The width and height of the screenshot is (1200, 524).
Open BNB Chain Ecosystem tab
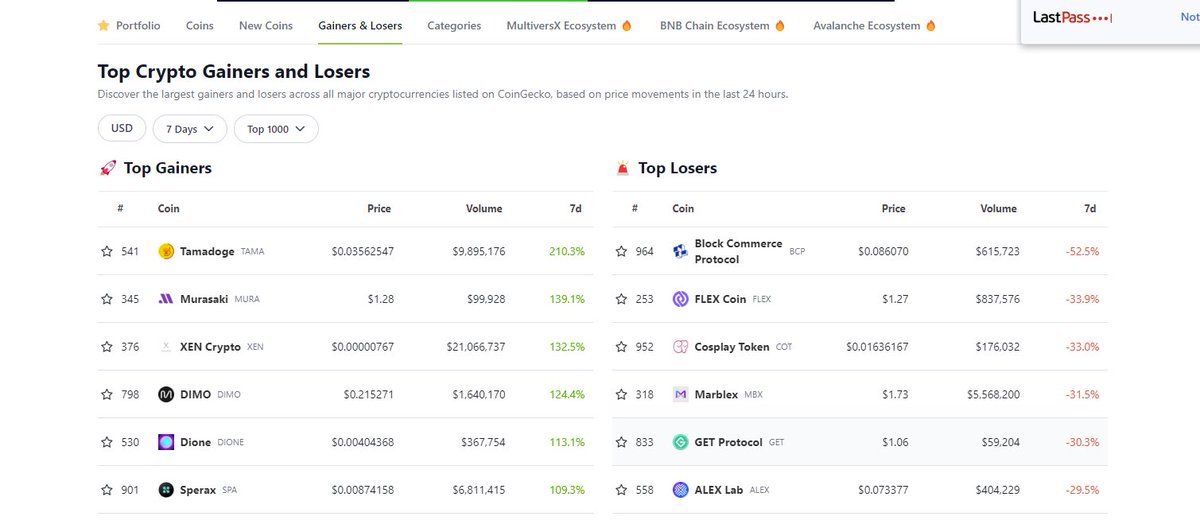pos(723,25)
